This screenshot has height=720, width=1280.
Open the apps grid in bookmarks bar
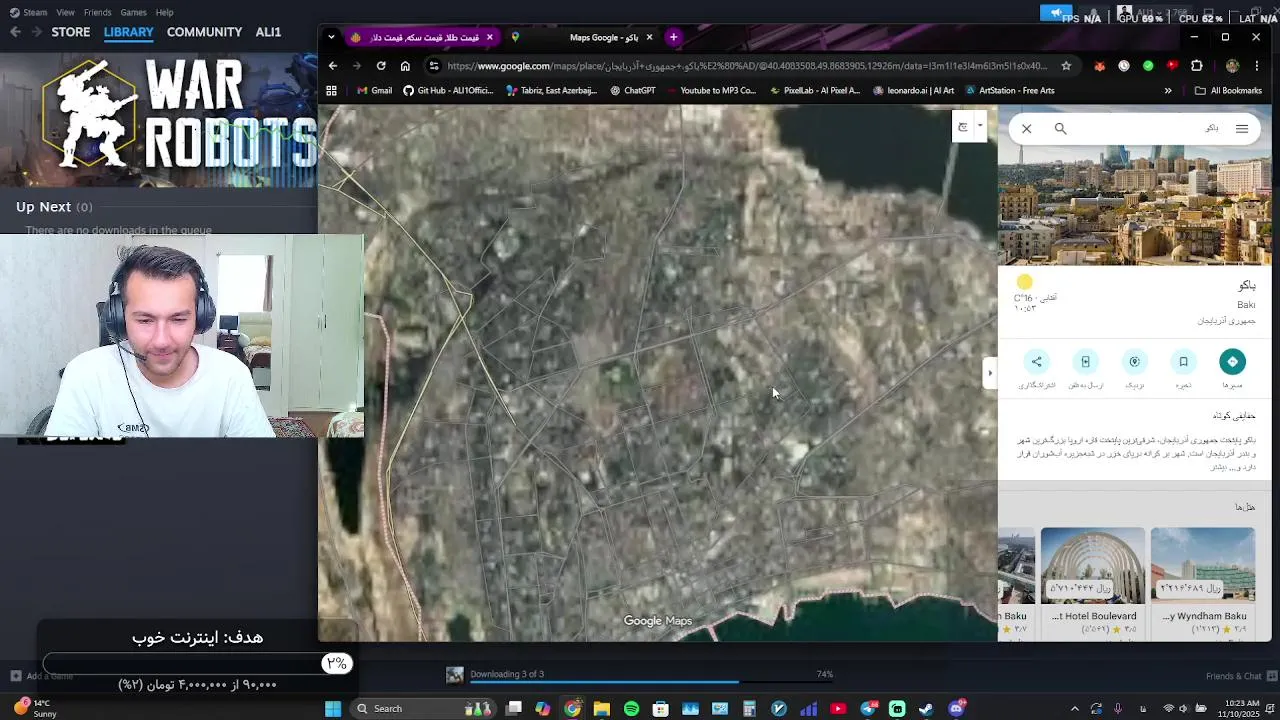click(x=331, y=90)
